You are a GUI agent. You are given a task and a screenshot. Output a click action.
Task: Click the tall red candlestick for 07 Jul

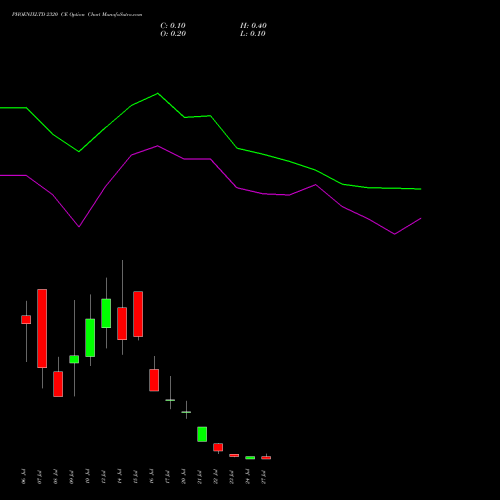(42, 328)
